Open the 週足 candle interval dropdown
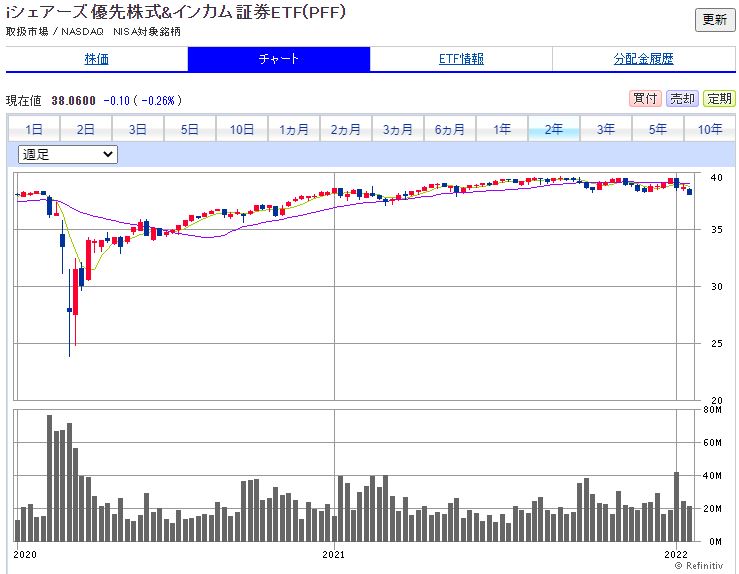The width and height of the screenshot is (739, 574). 68,155
